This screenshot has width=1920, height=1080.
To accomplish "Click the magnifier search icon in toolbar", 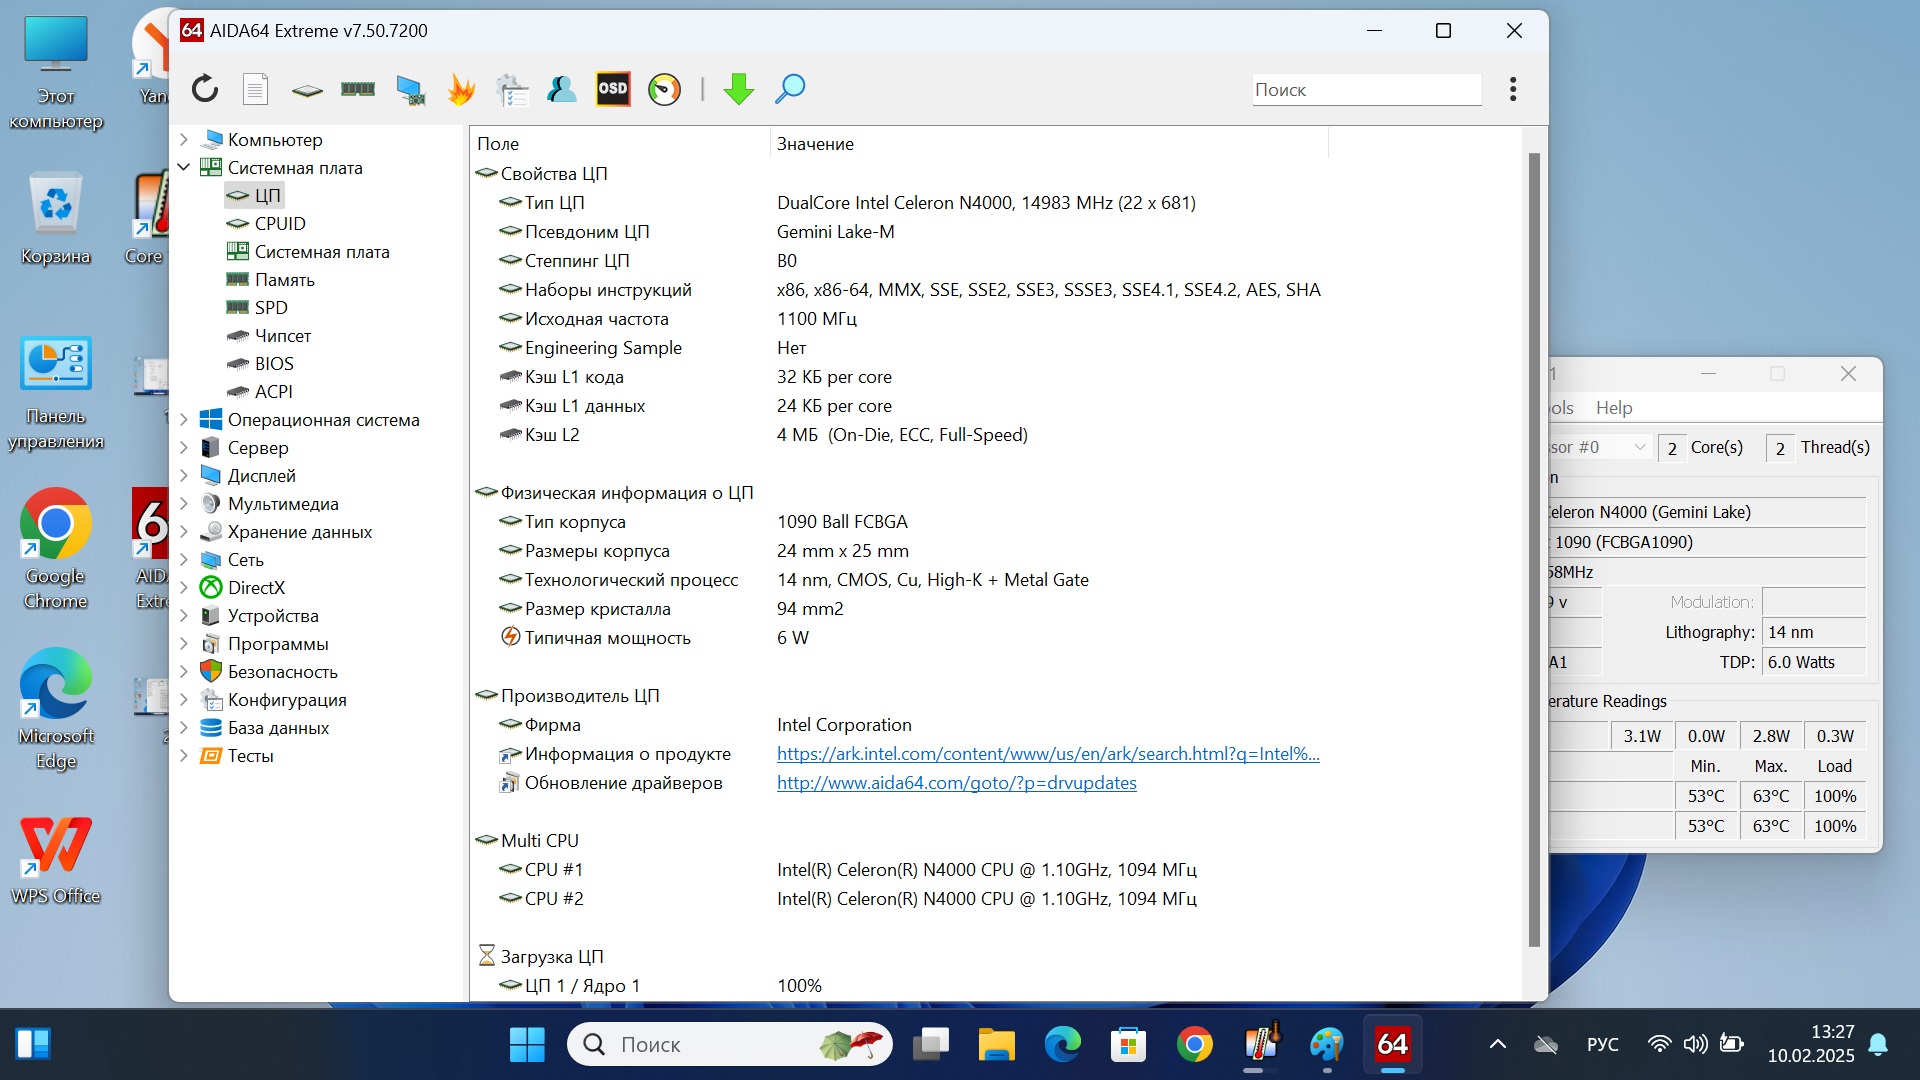I will [790, 89].
